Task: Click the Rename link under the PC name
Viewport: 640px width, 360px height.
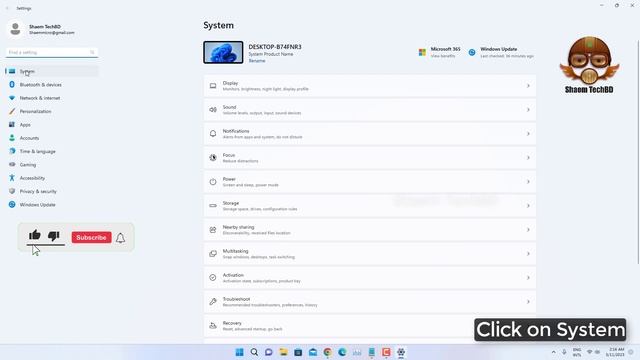Action: coord(257,61)
